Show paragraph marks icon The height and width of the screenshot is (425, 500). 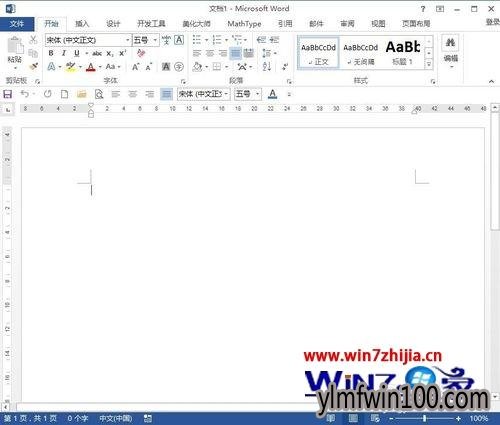(285, 66)
